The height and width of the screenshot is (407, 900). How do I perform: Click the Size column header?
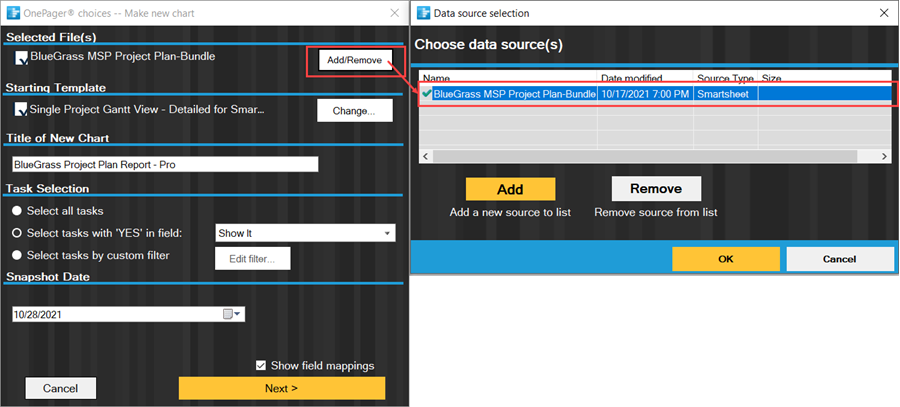tap(825, 77)
